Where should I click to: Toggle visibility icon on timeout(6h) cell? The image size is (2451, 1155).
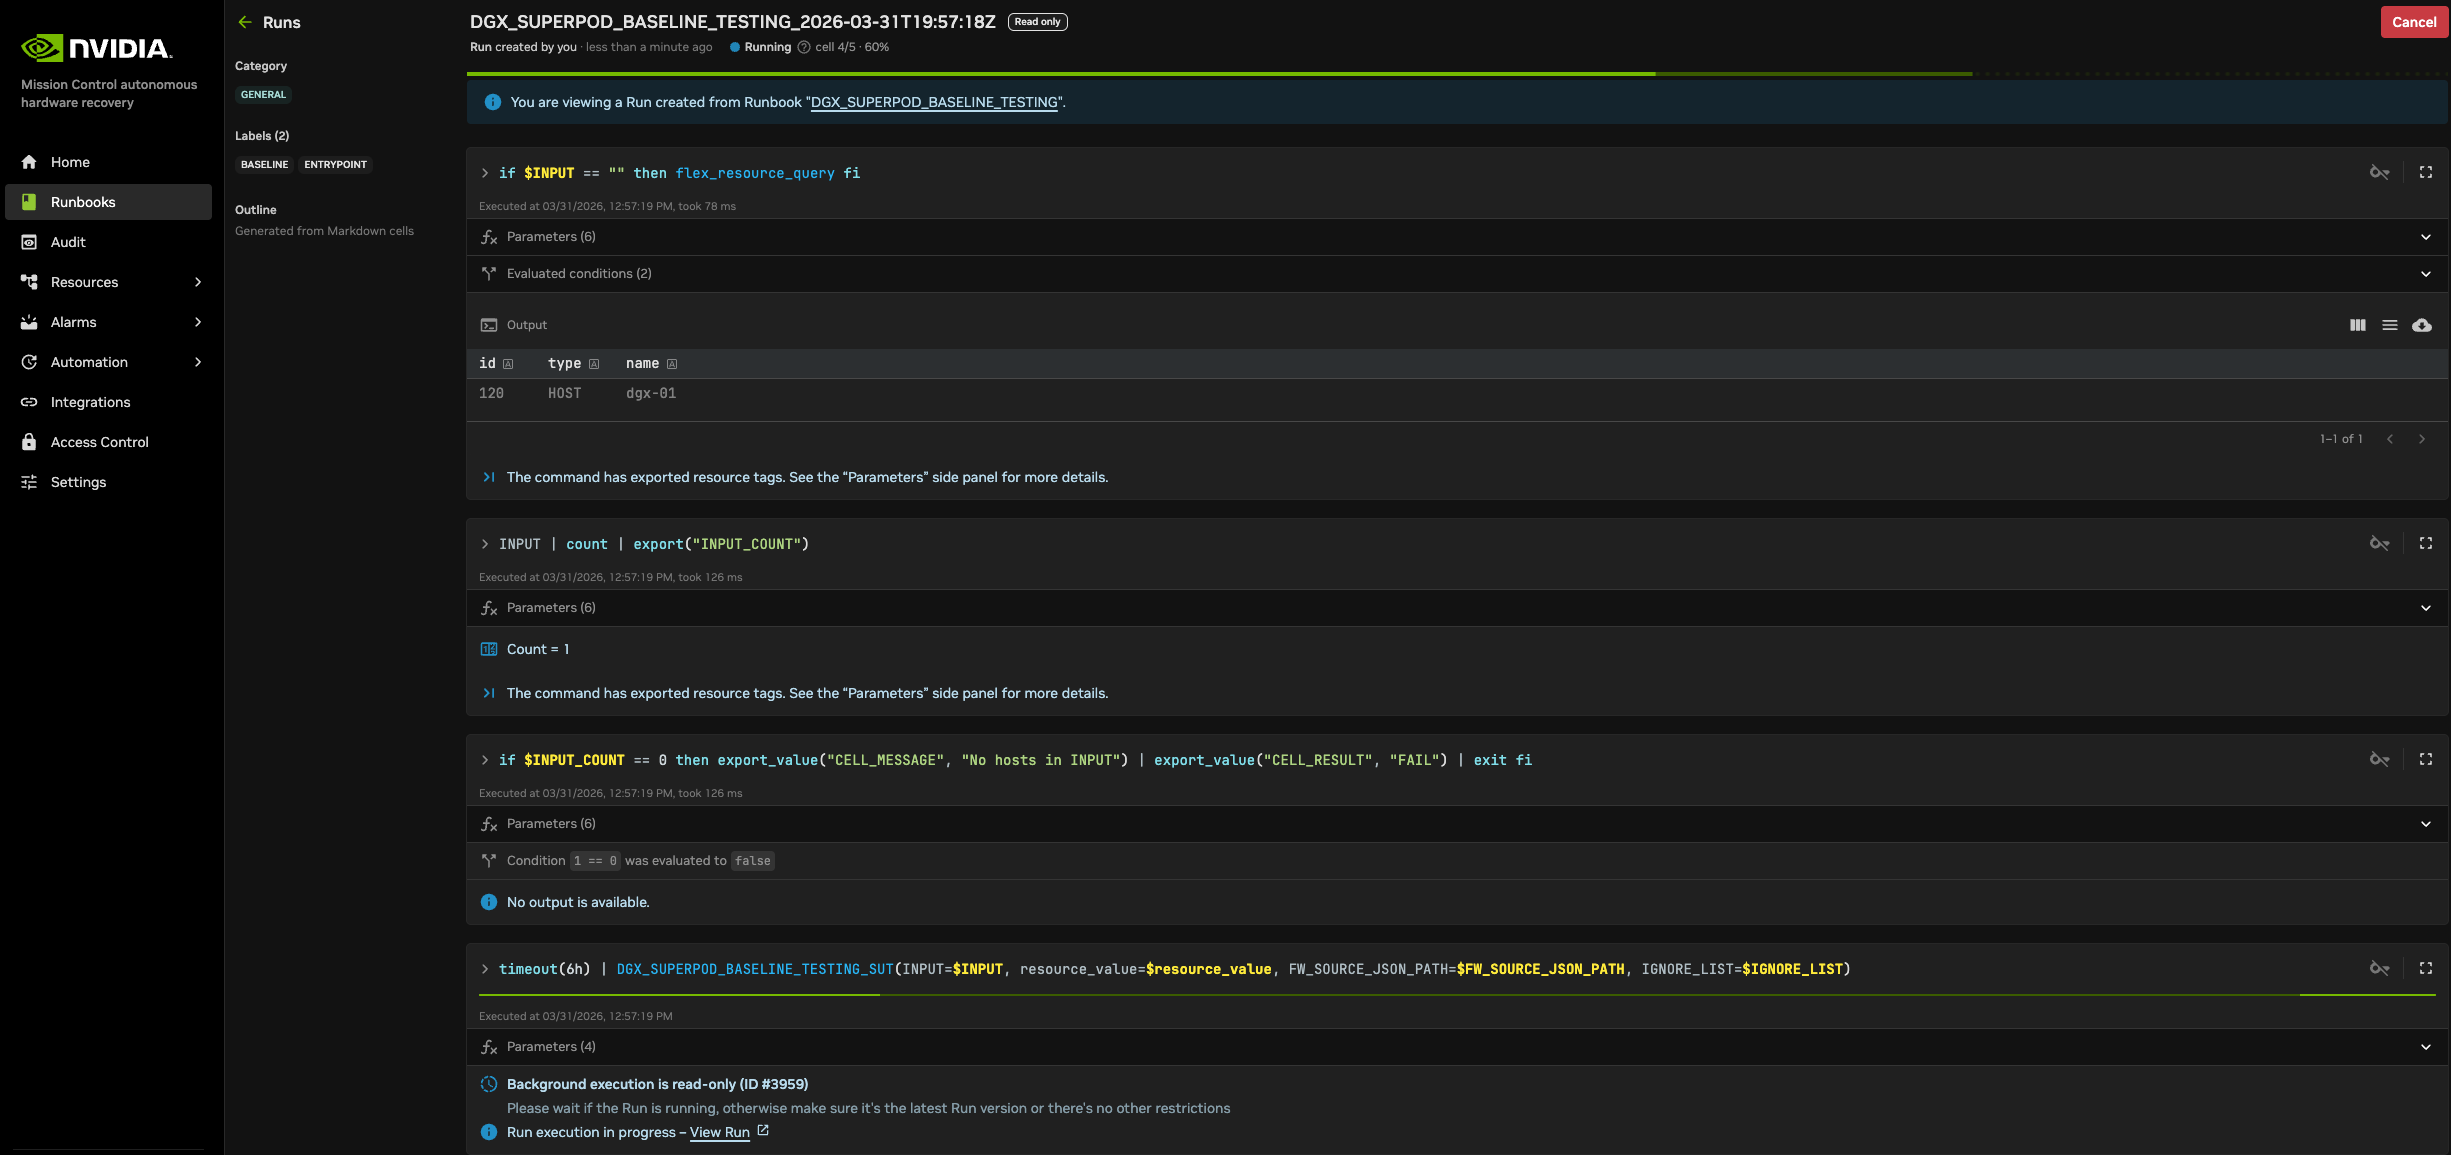tap(2379, 969)
